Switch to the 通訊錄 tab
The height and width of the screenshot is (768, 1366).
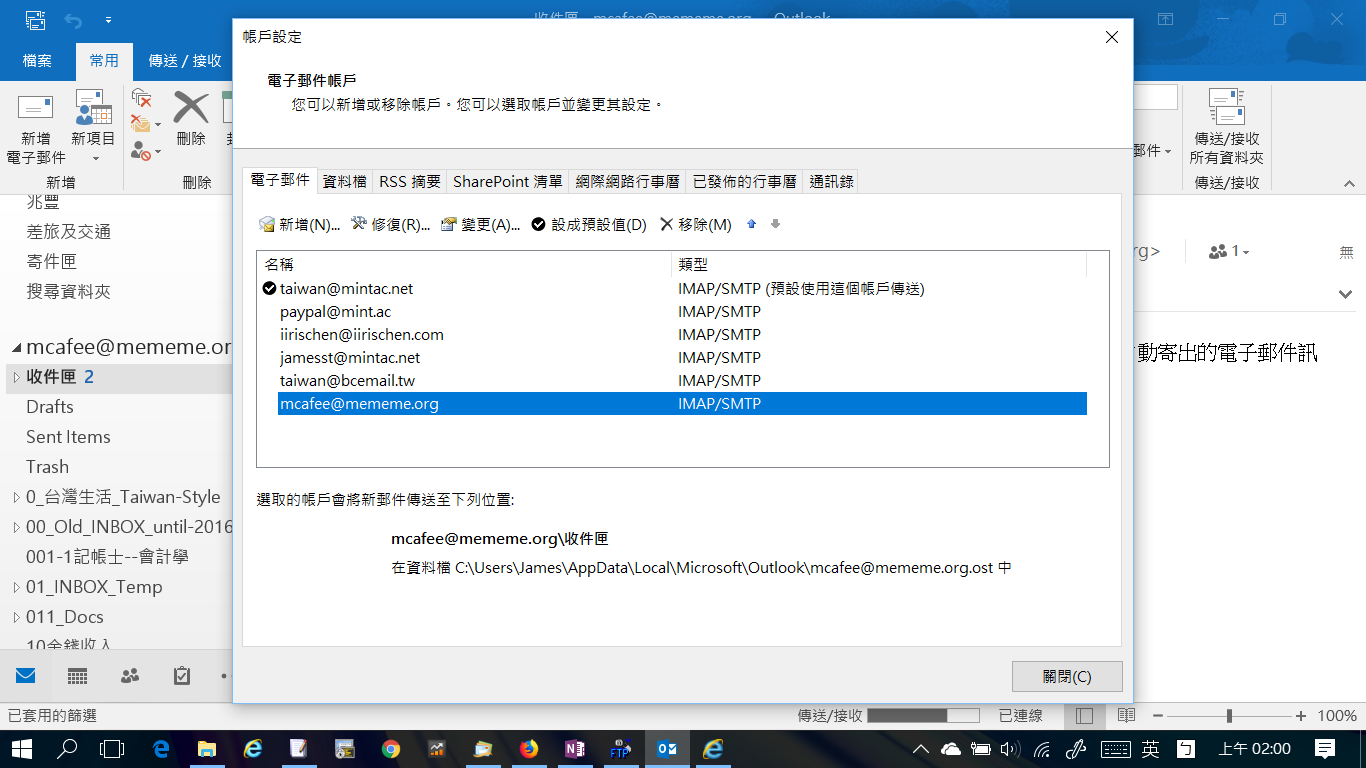pos(831,181)
